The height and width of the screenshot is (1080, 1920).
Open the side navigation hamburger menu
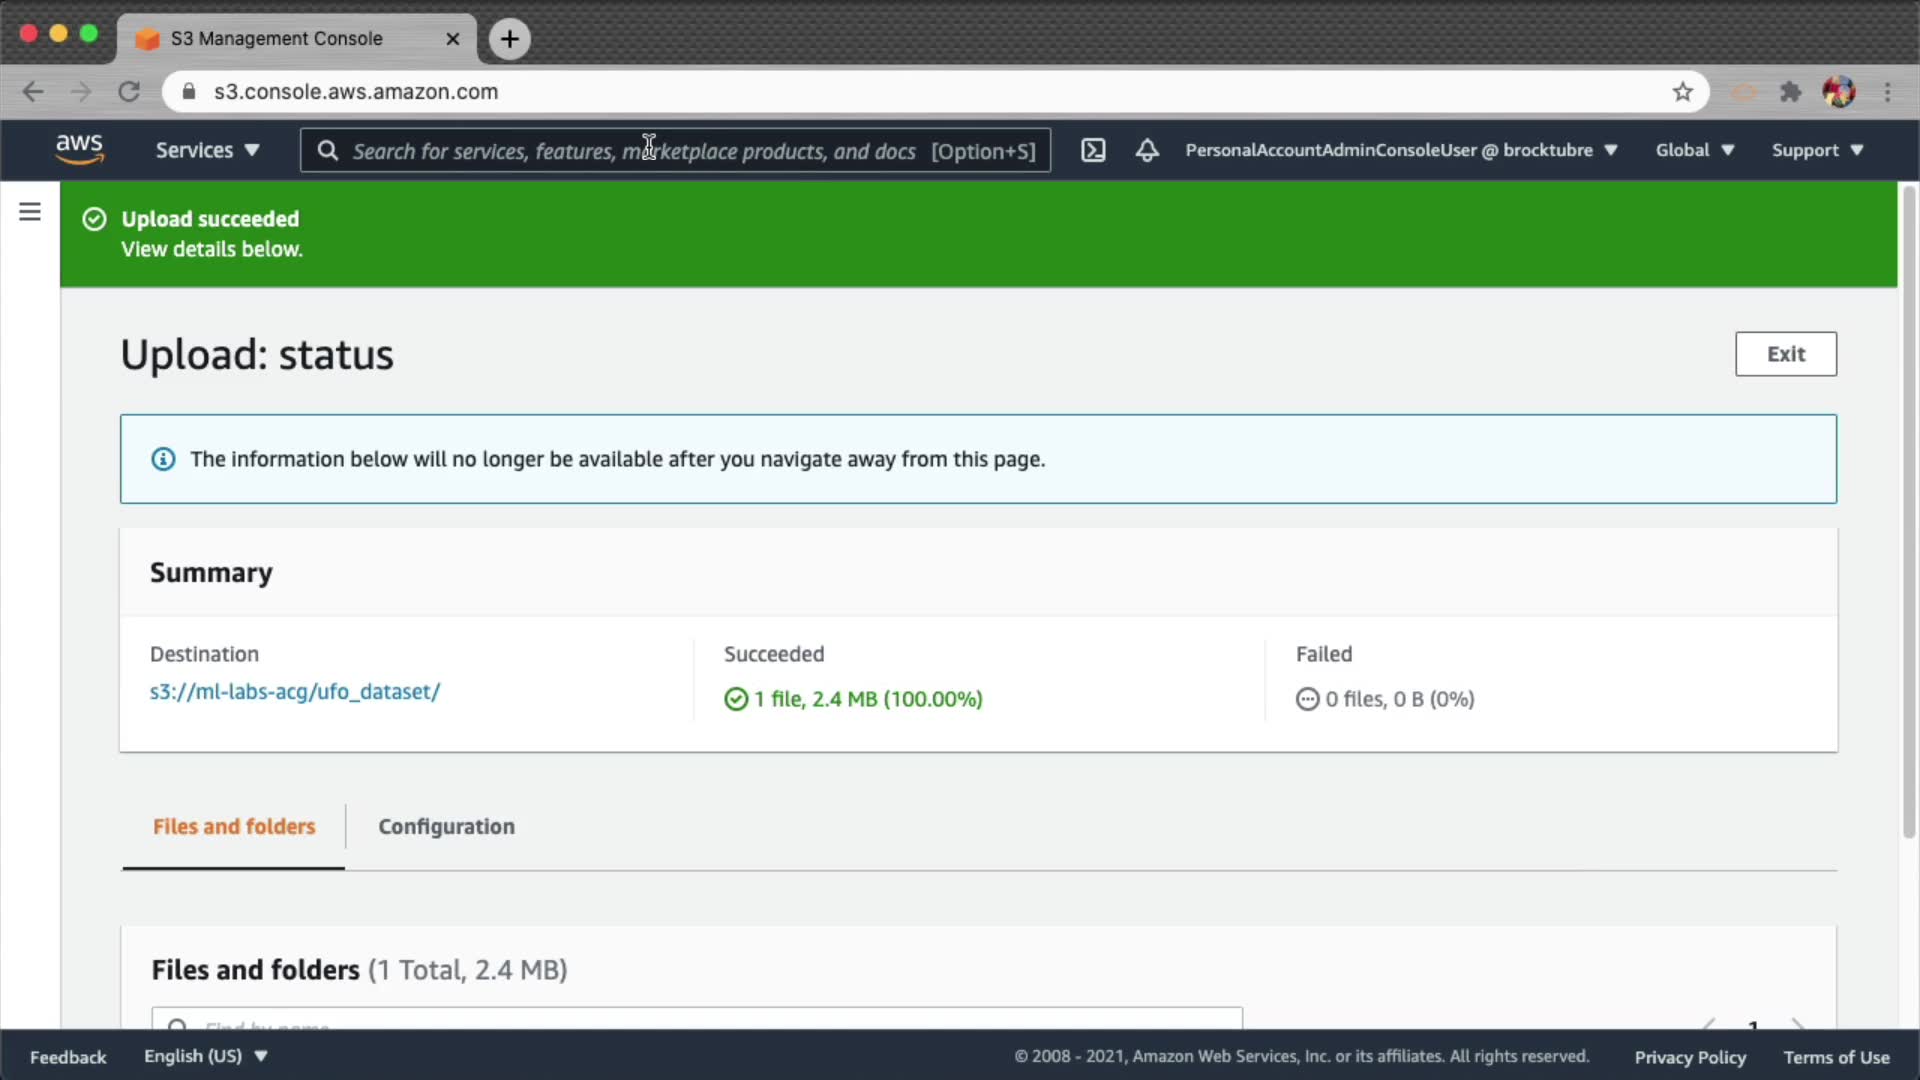click(30, 212)
